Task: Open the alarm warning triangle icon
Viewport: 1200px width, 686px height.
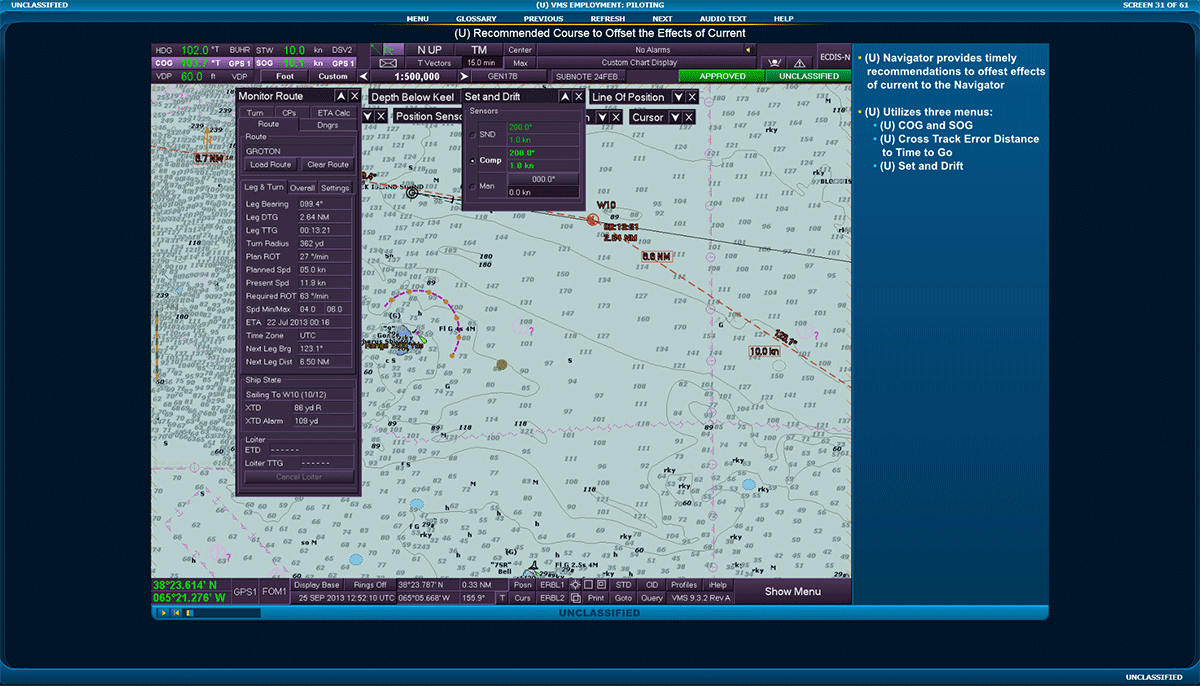Action: (800, 63)
